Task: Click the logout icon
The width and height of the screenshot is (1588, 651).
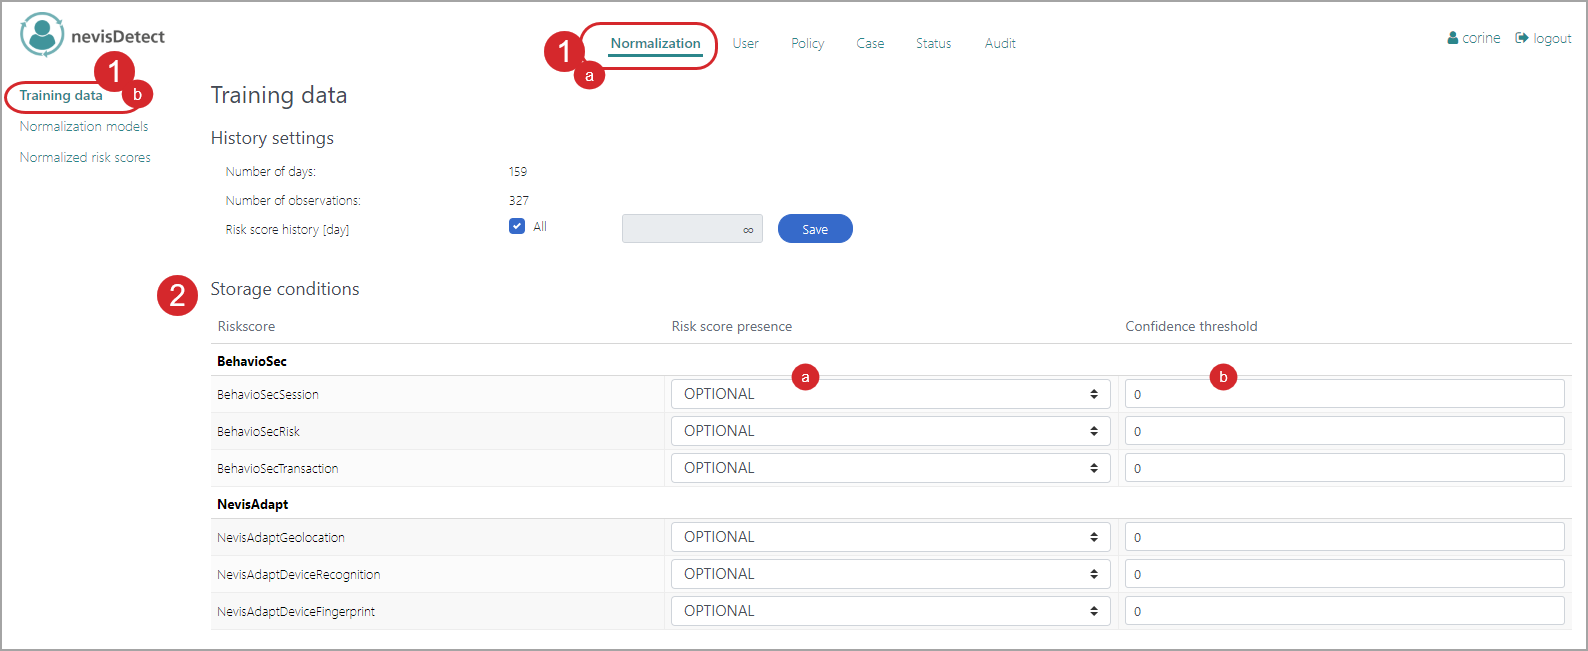Action: tap(1522, 38)
